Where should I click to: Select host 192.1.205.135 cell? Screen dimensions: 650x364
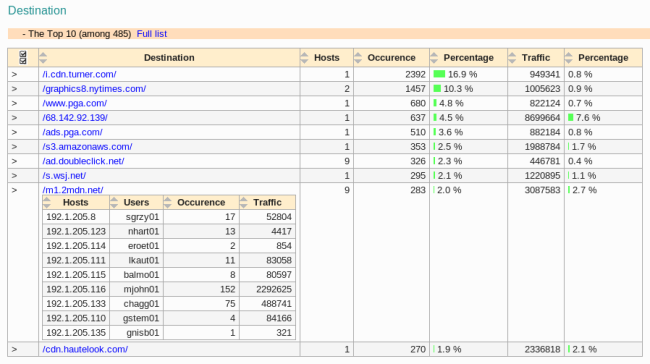point(76,333)
